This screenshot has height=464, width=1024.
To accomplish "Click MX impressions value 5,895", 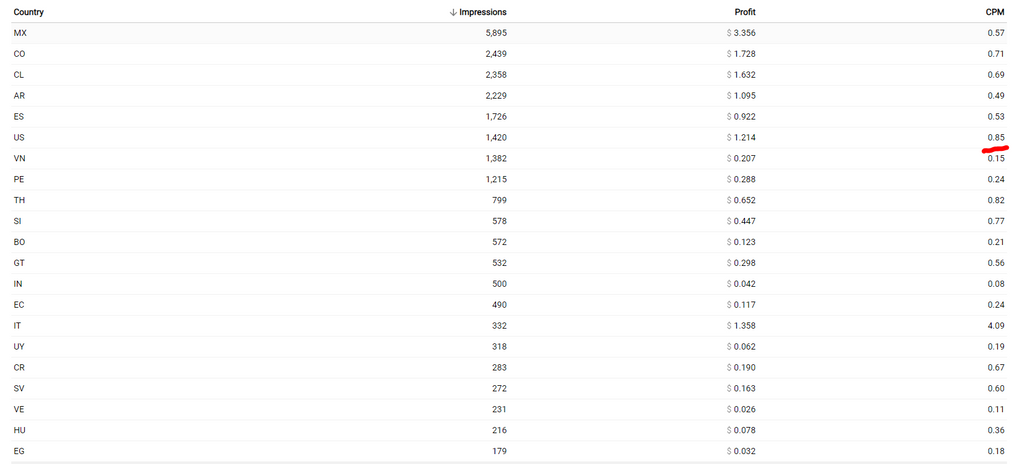I will (x=495, y=33).
